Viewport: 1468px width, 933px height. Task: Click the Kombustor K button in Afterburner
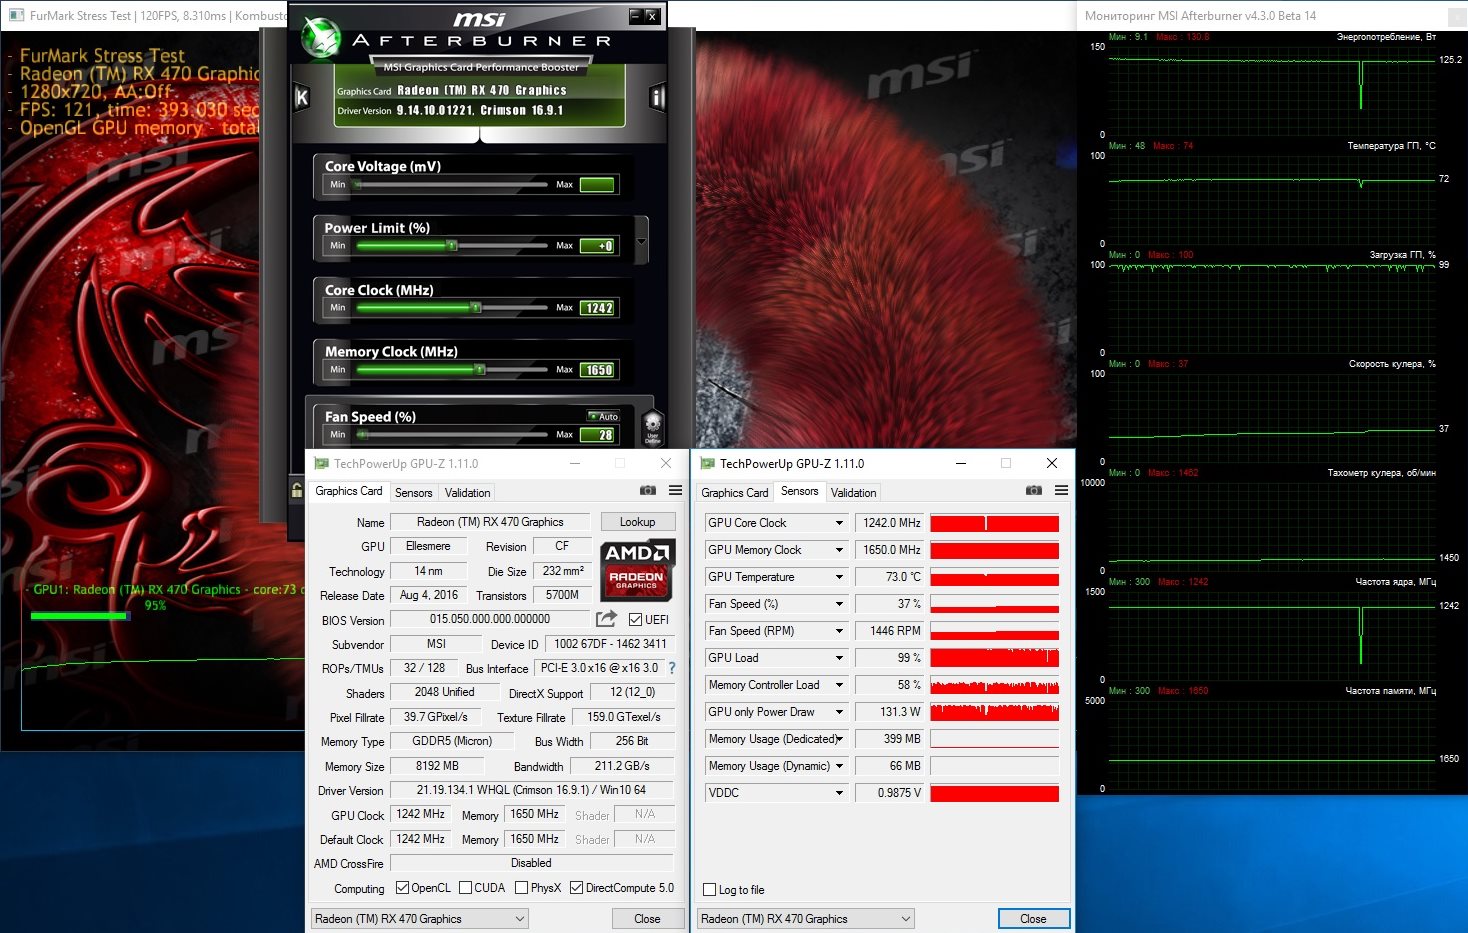click(x=301, y=98)
